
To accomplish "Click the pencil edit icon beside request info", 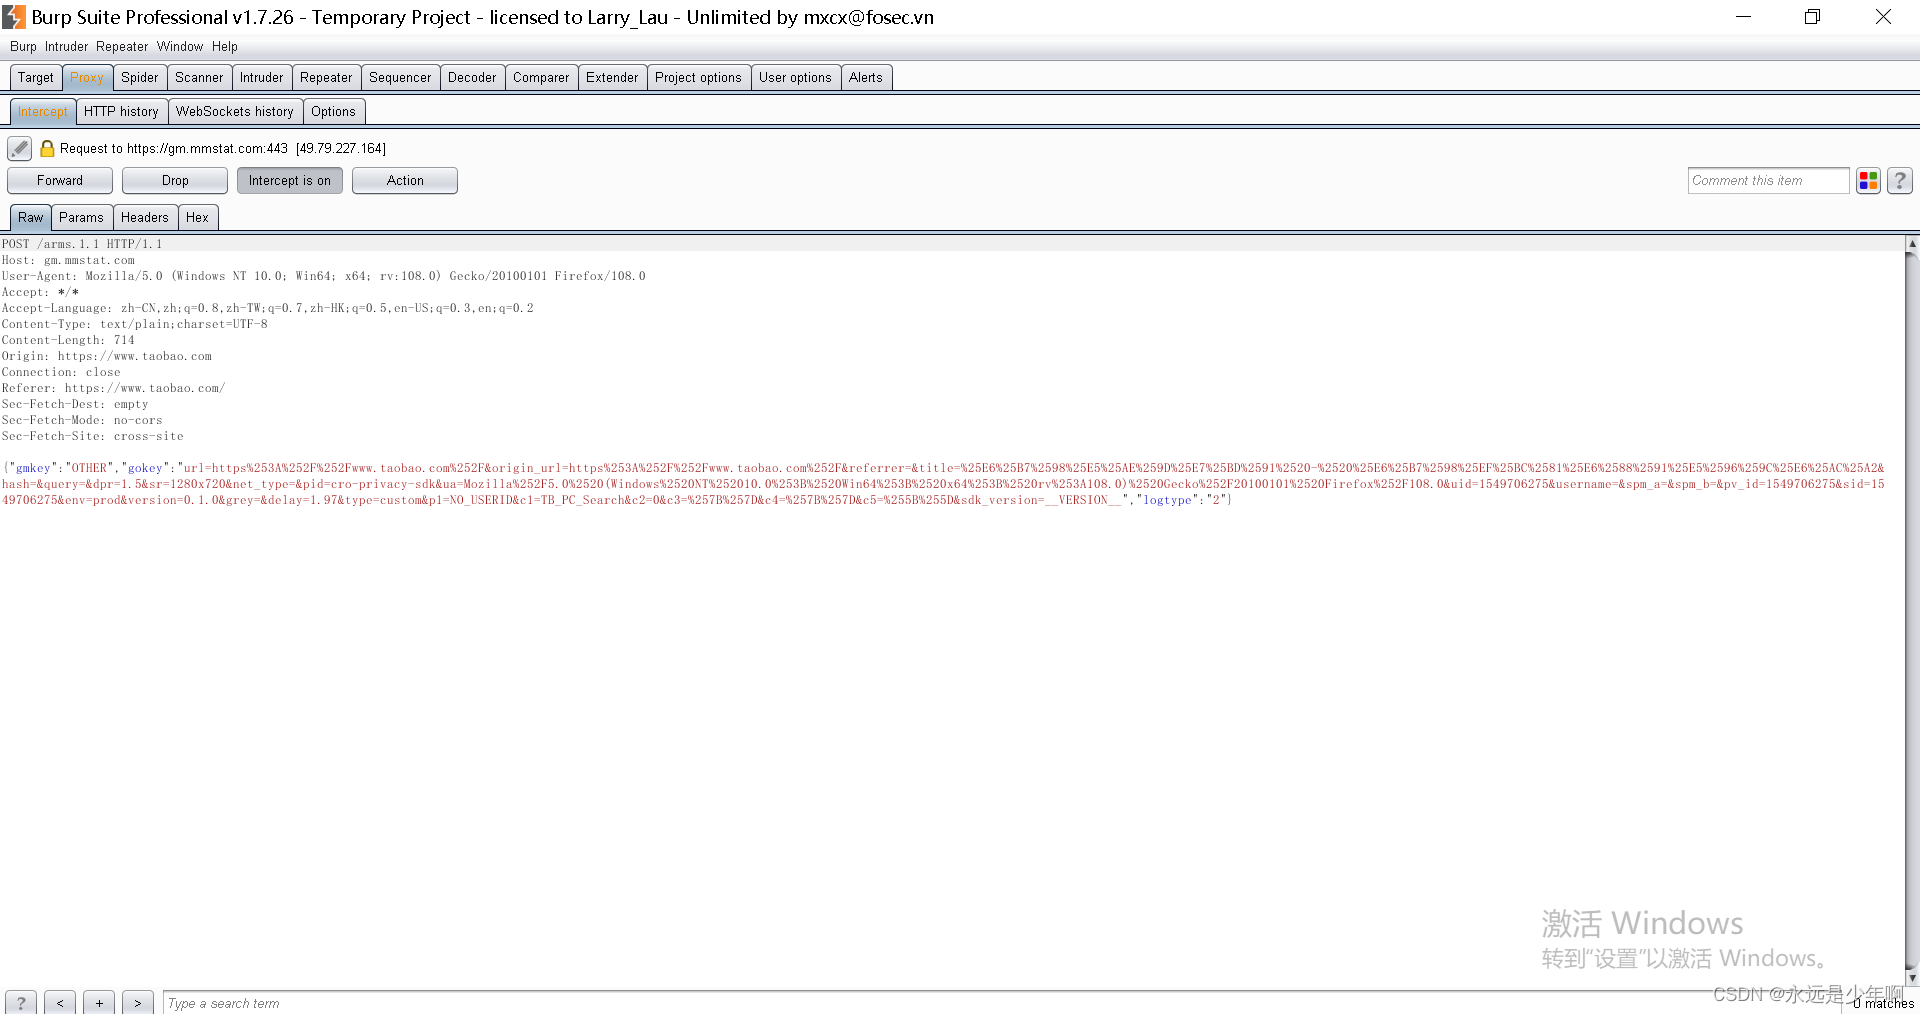I will (19, 149).
